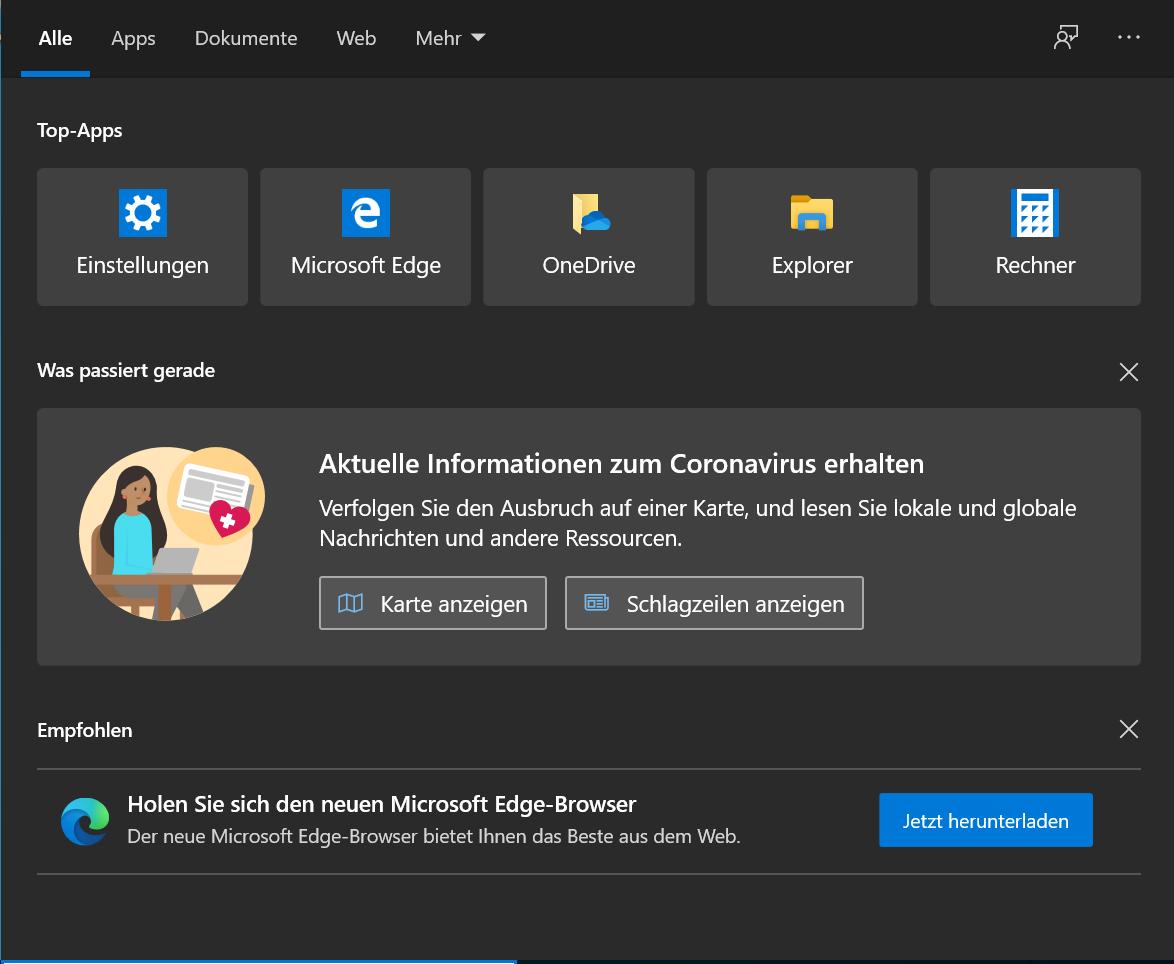Switch to the Web tab
This screenshot has height=964, width=1174.
click(356, 38)
